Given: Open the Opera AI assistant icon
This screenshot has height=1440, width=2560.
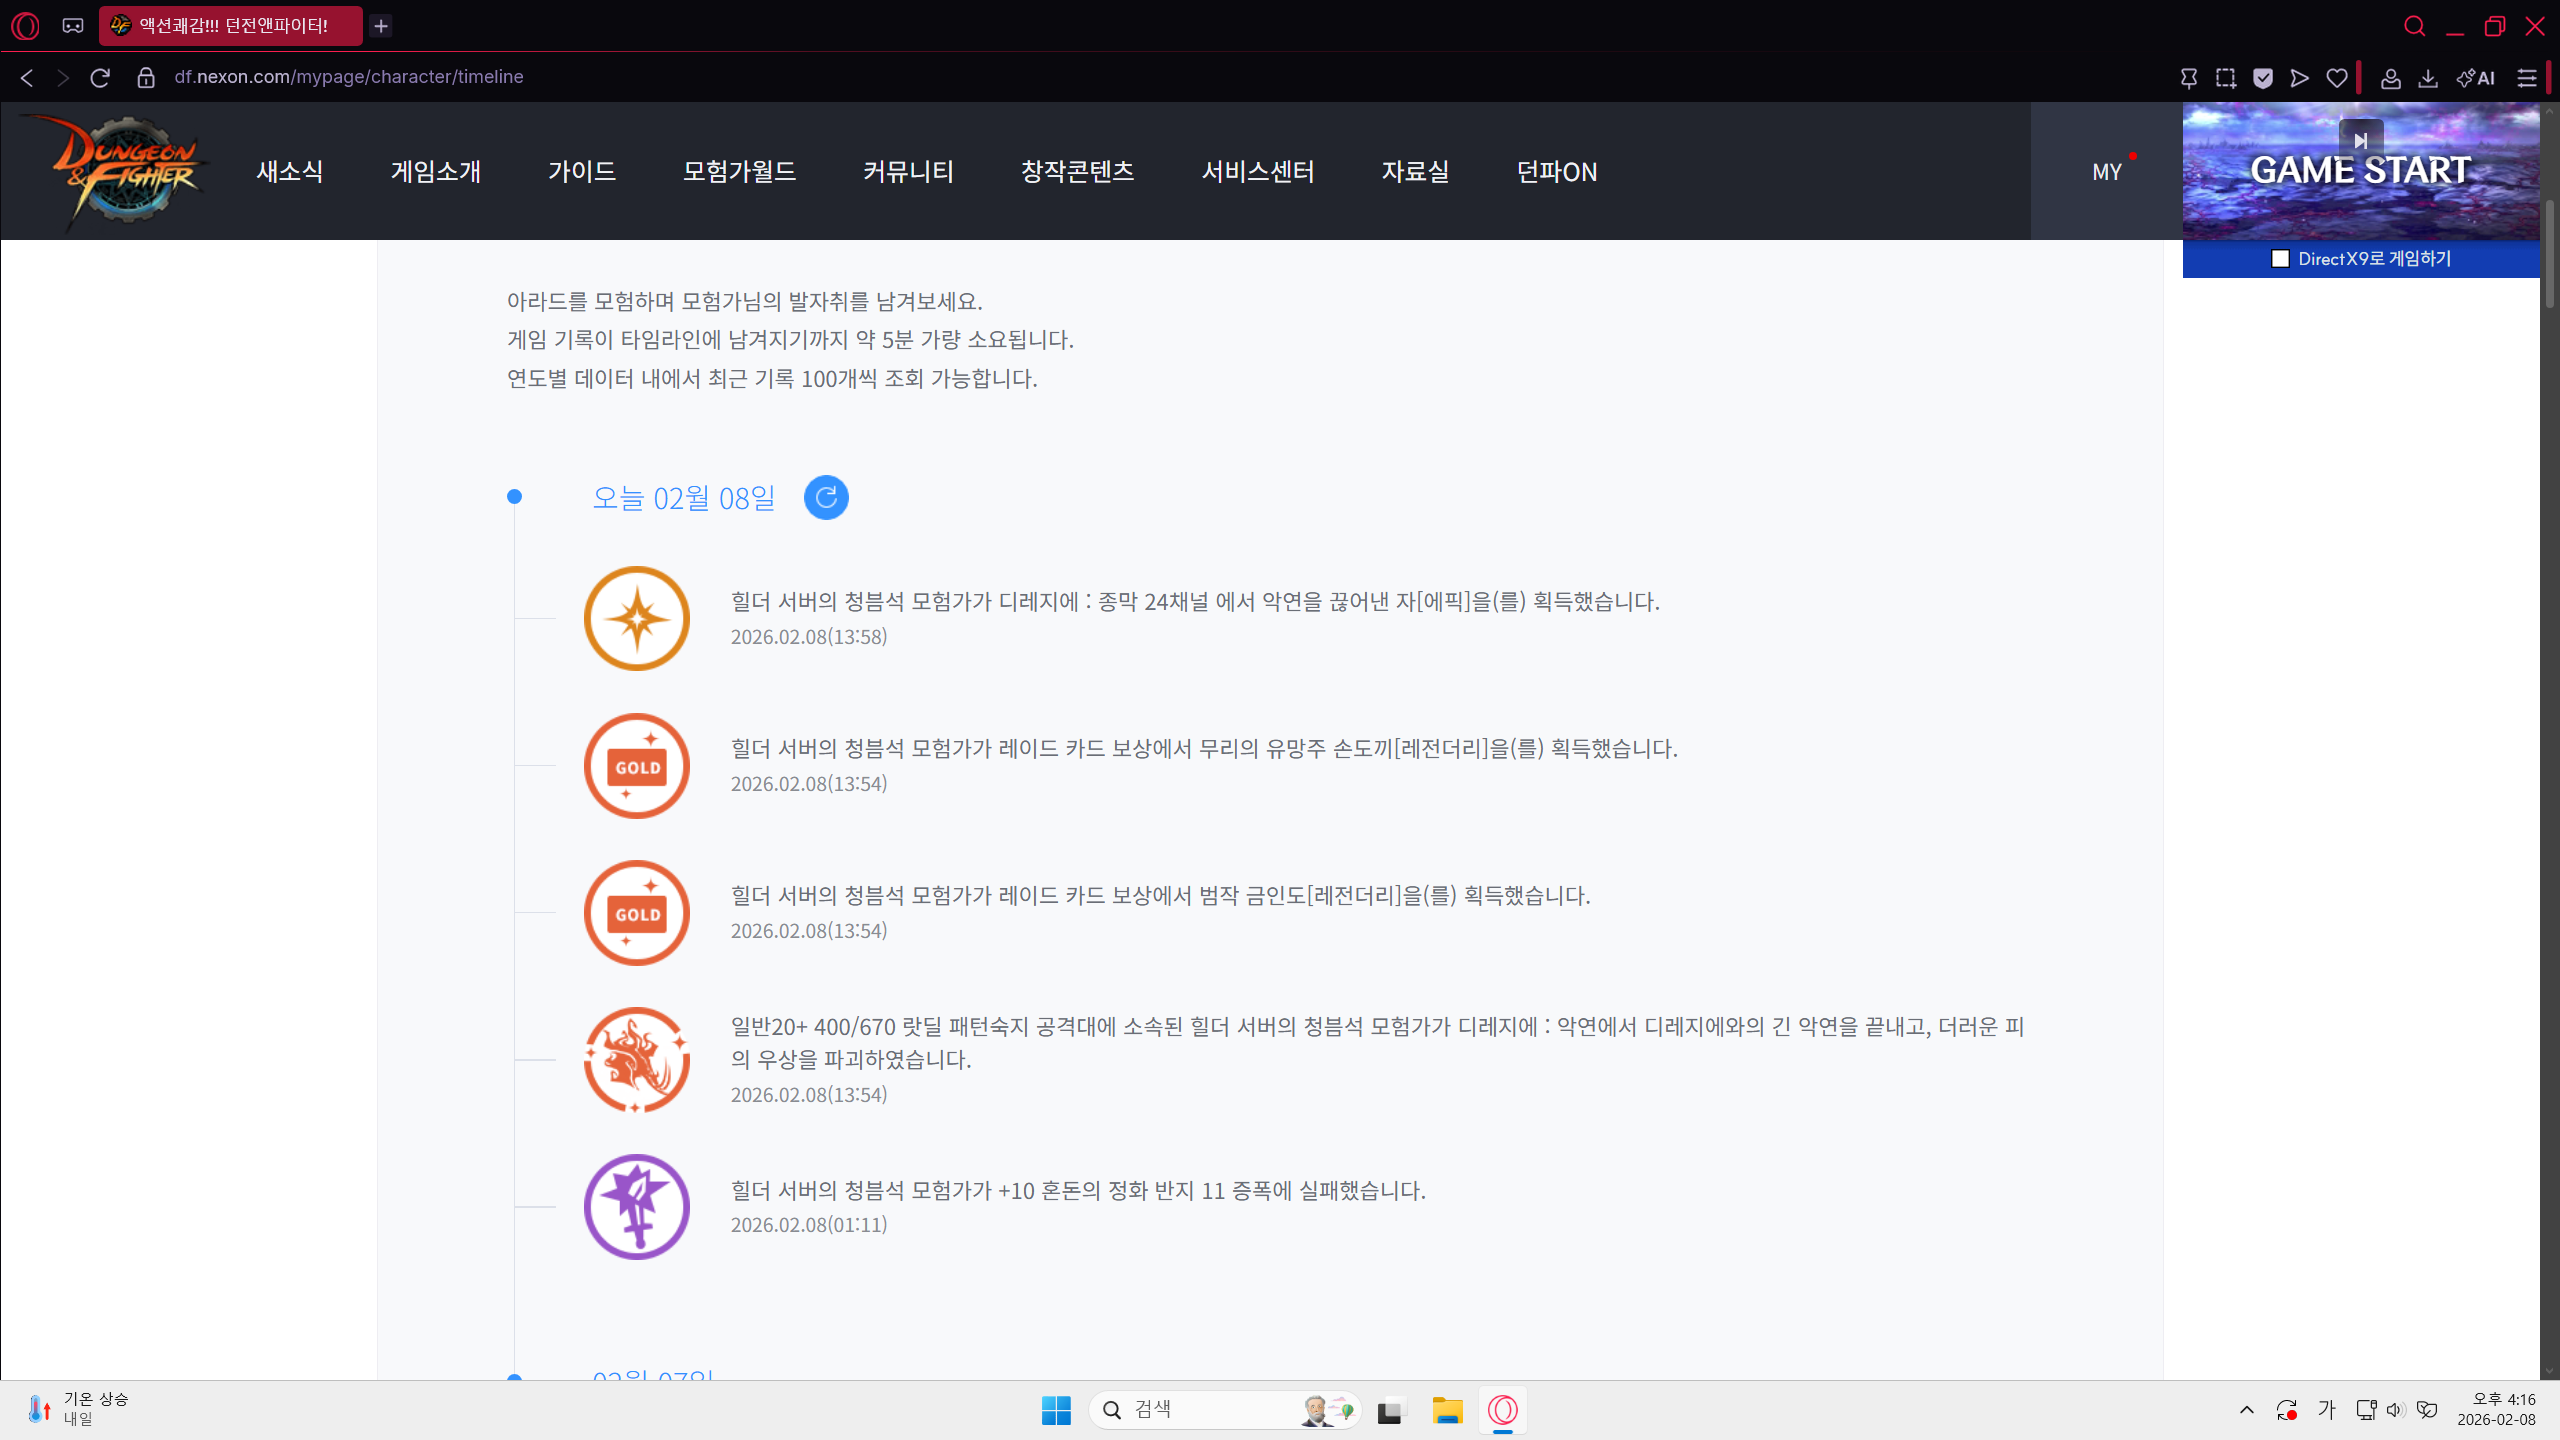Looking at the screenshot, I should click(2476, 78).
